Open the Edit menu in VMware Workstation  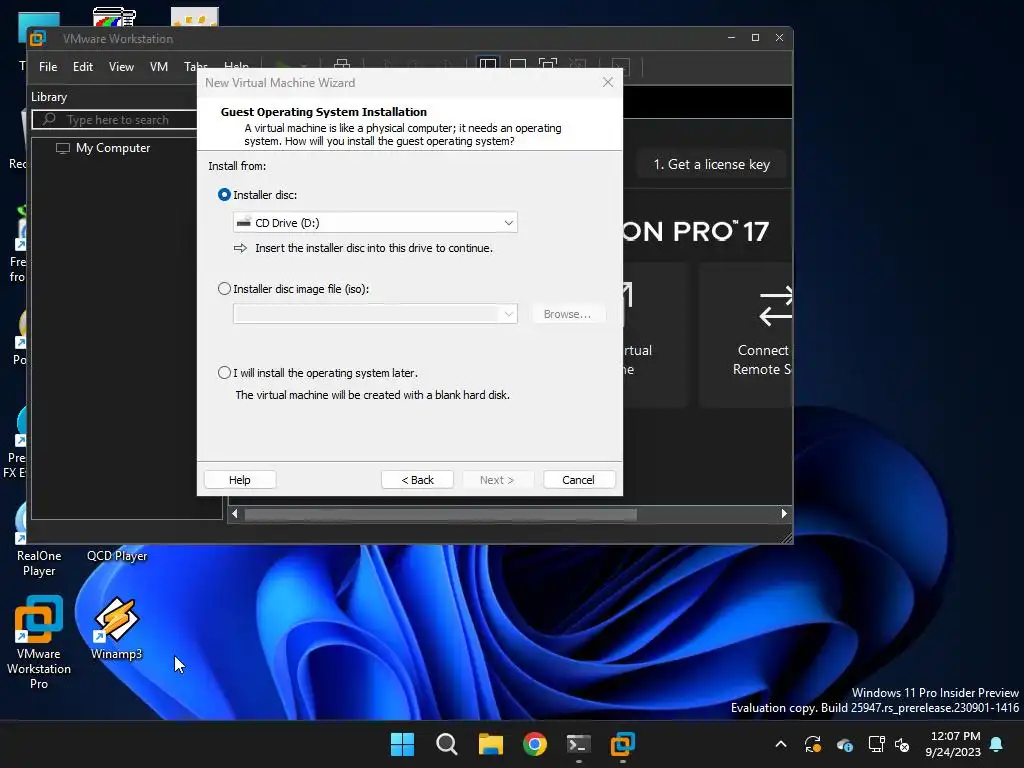tap(83, 67)
